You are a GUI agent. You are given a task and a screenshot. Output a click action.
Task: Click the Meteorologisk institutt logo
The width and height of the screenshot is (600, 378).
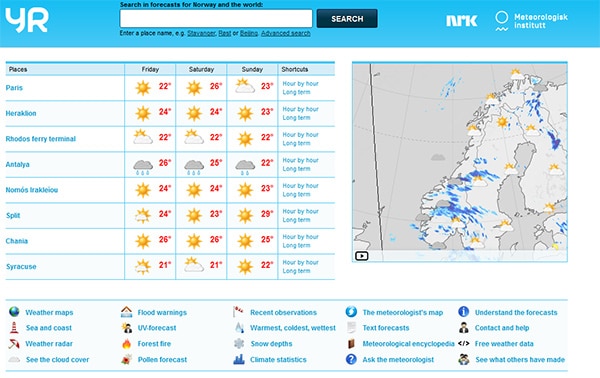click(531, 21)
